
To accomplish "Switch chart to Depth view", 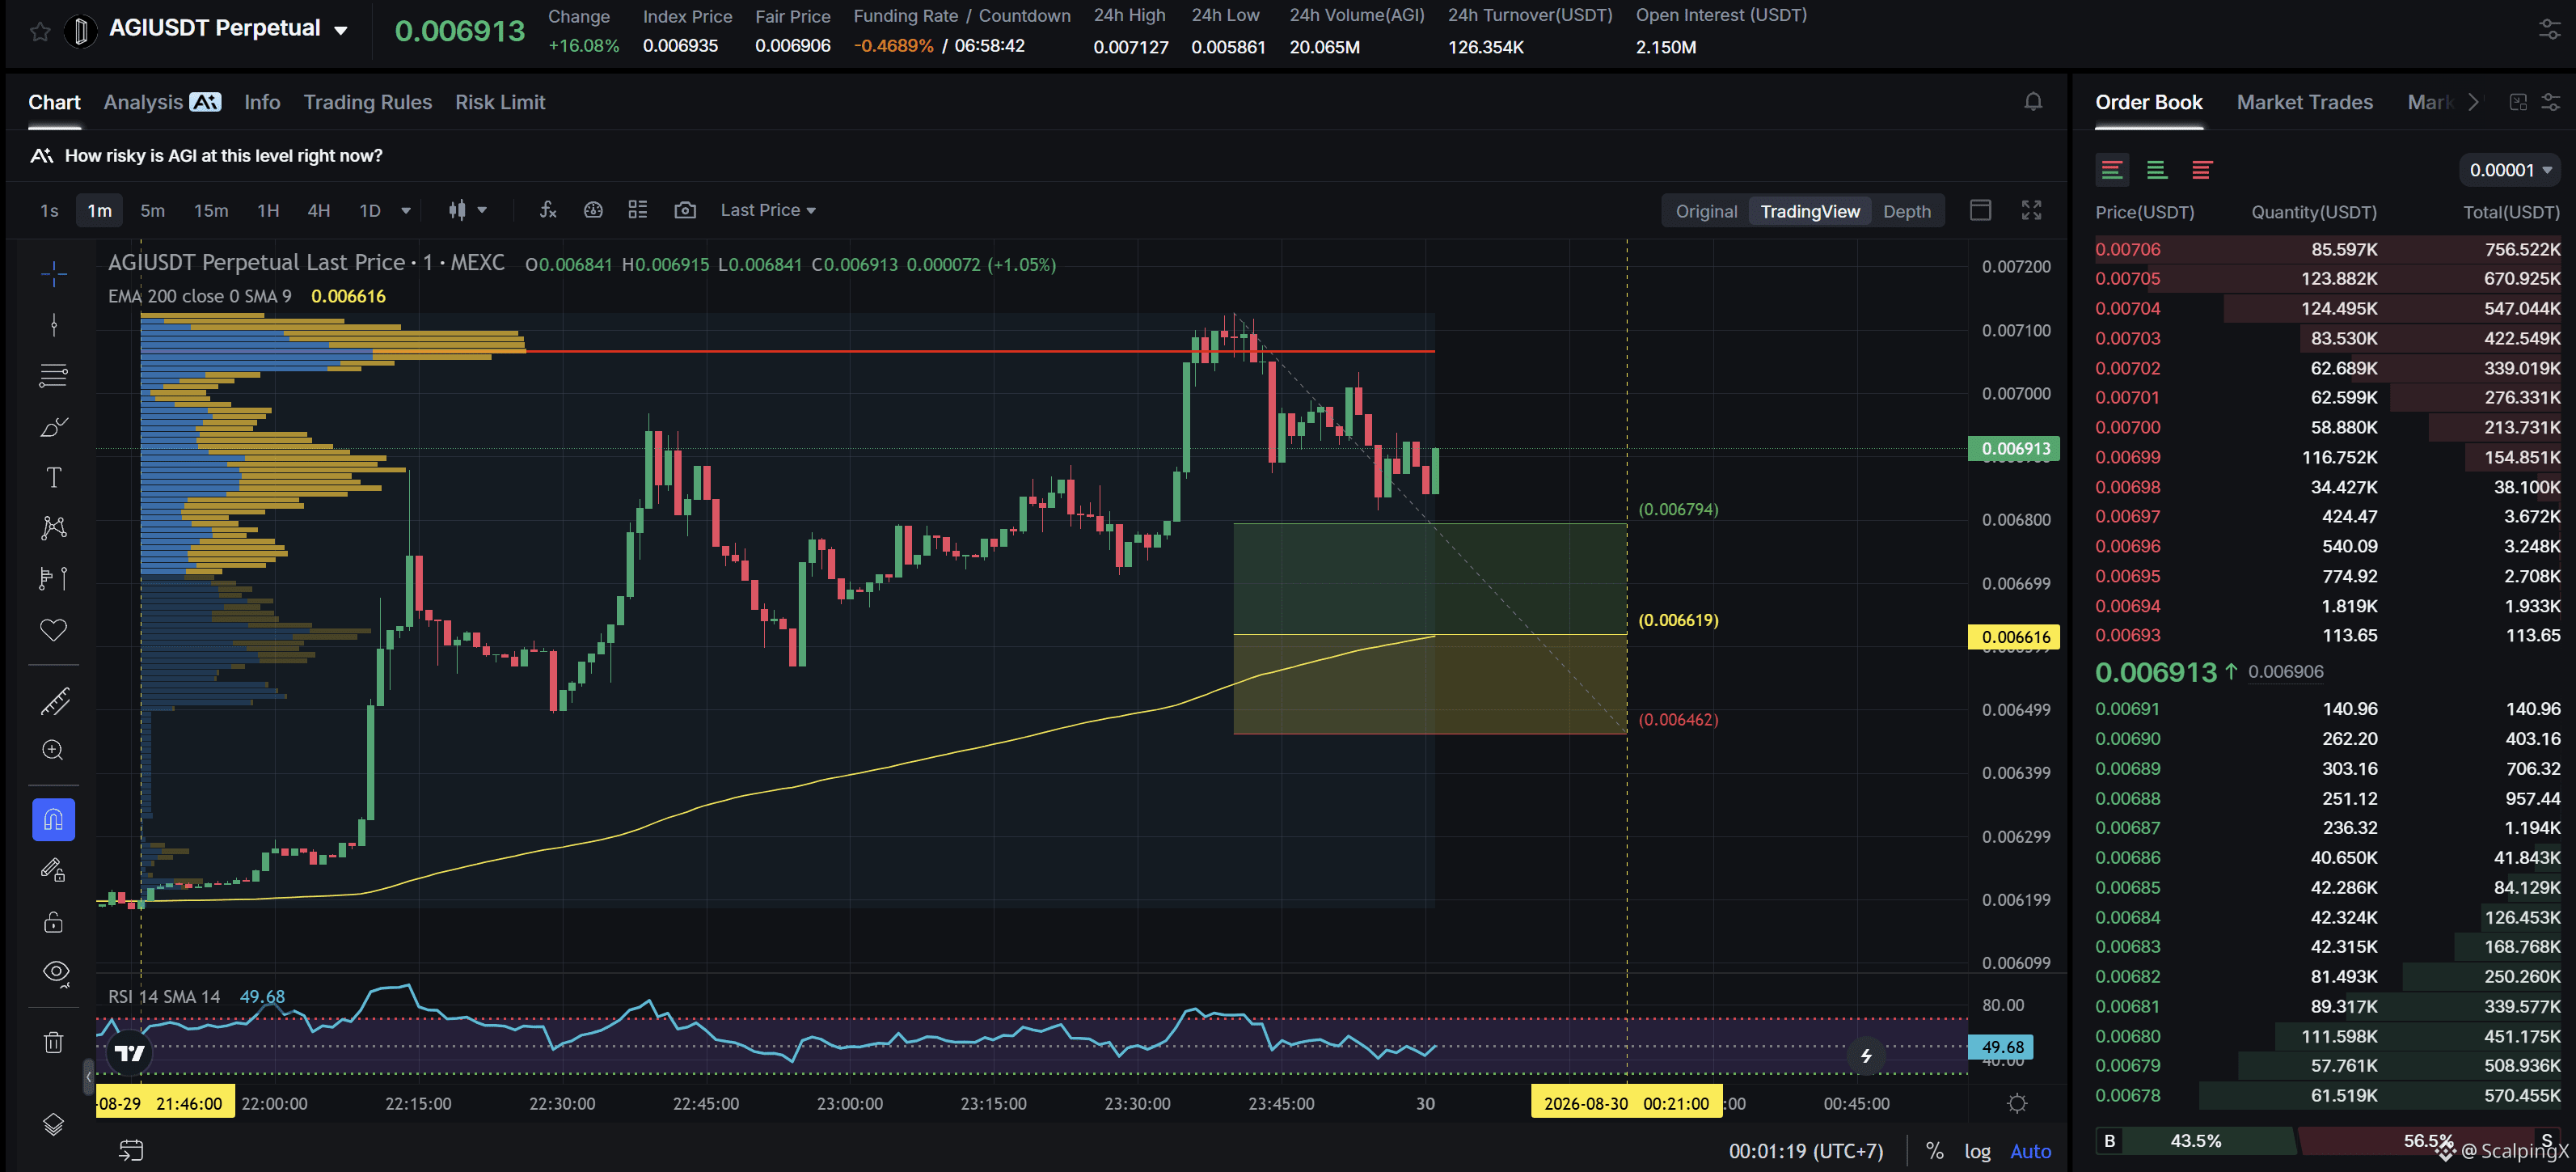I will click(1906, 211).
